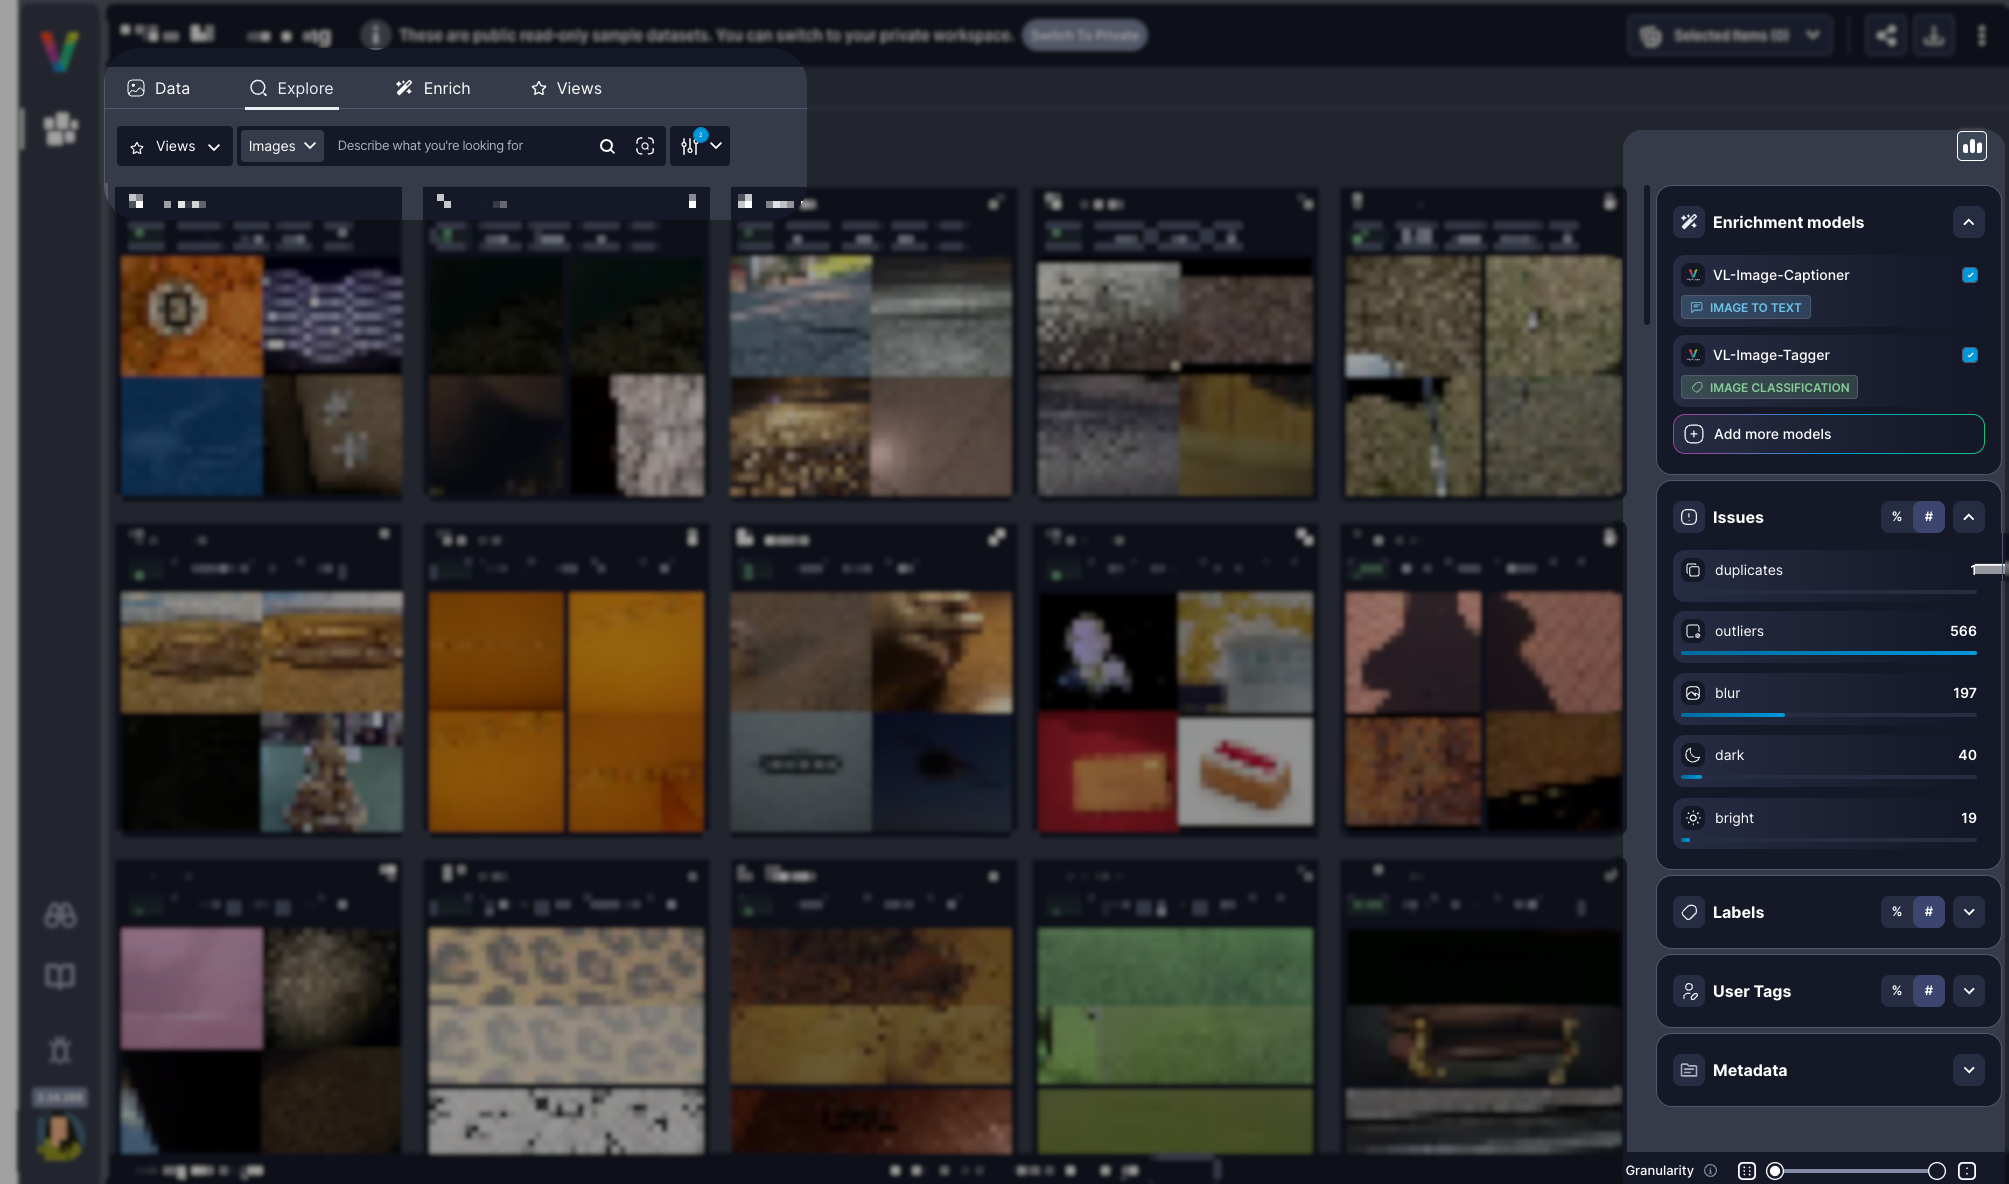Click the Granularity slider track
The width and height of the screenshot is (2009, 1184).
click(1855, 1171)
